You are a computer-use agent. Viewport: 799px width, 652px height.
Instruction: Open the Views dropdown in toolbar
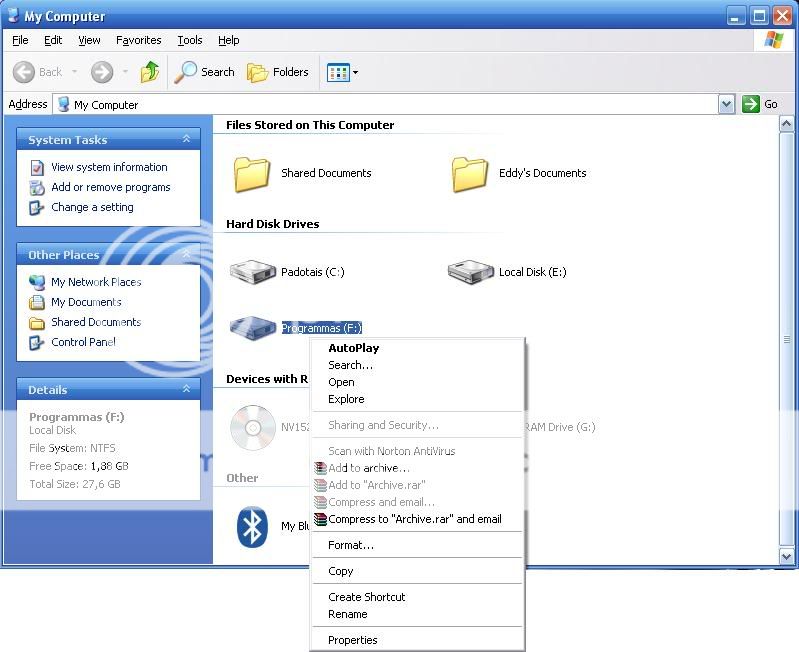tap(343, 72)
